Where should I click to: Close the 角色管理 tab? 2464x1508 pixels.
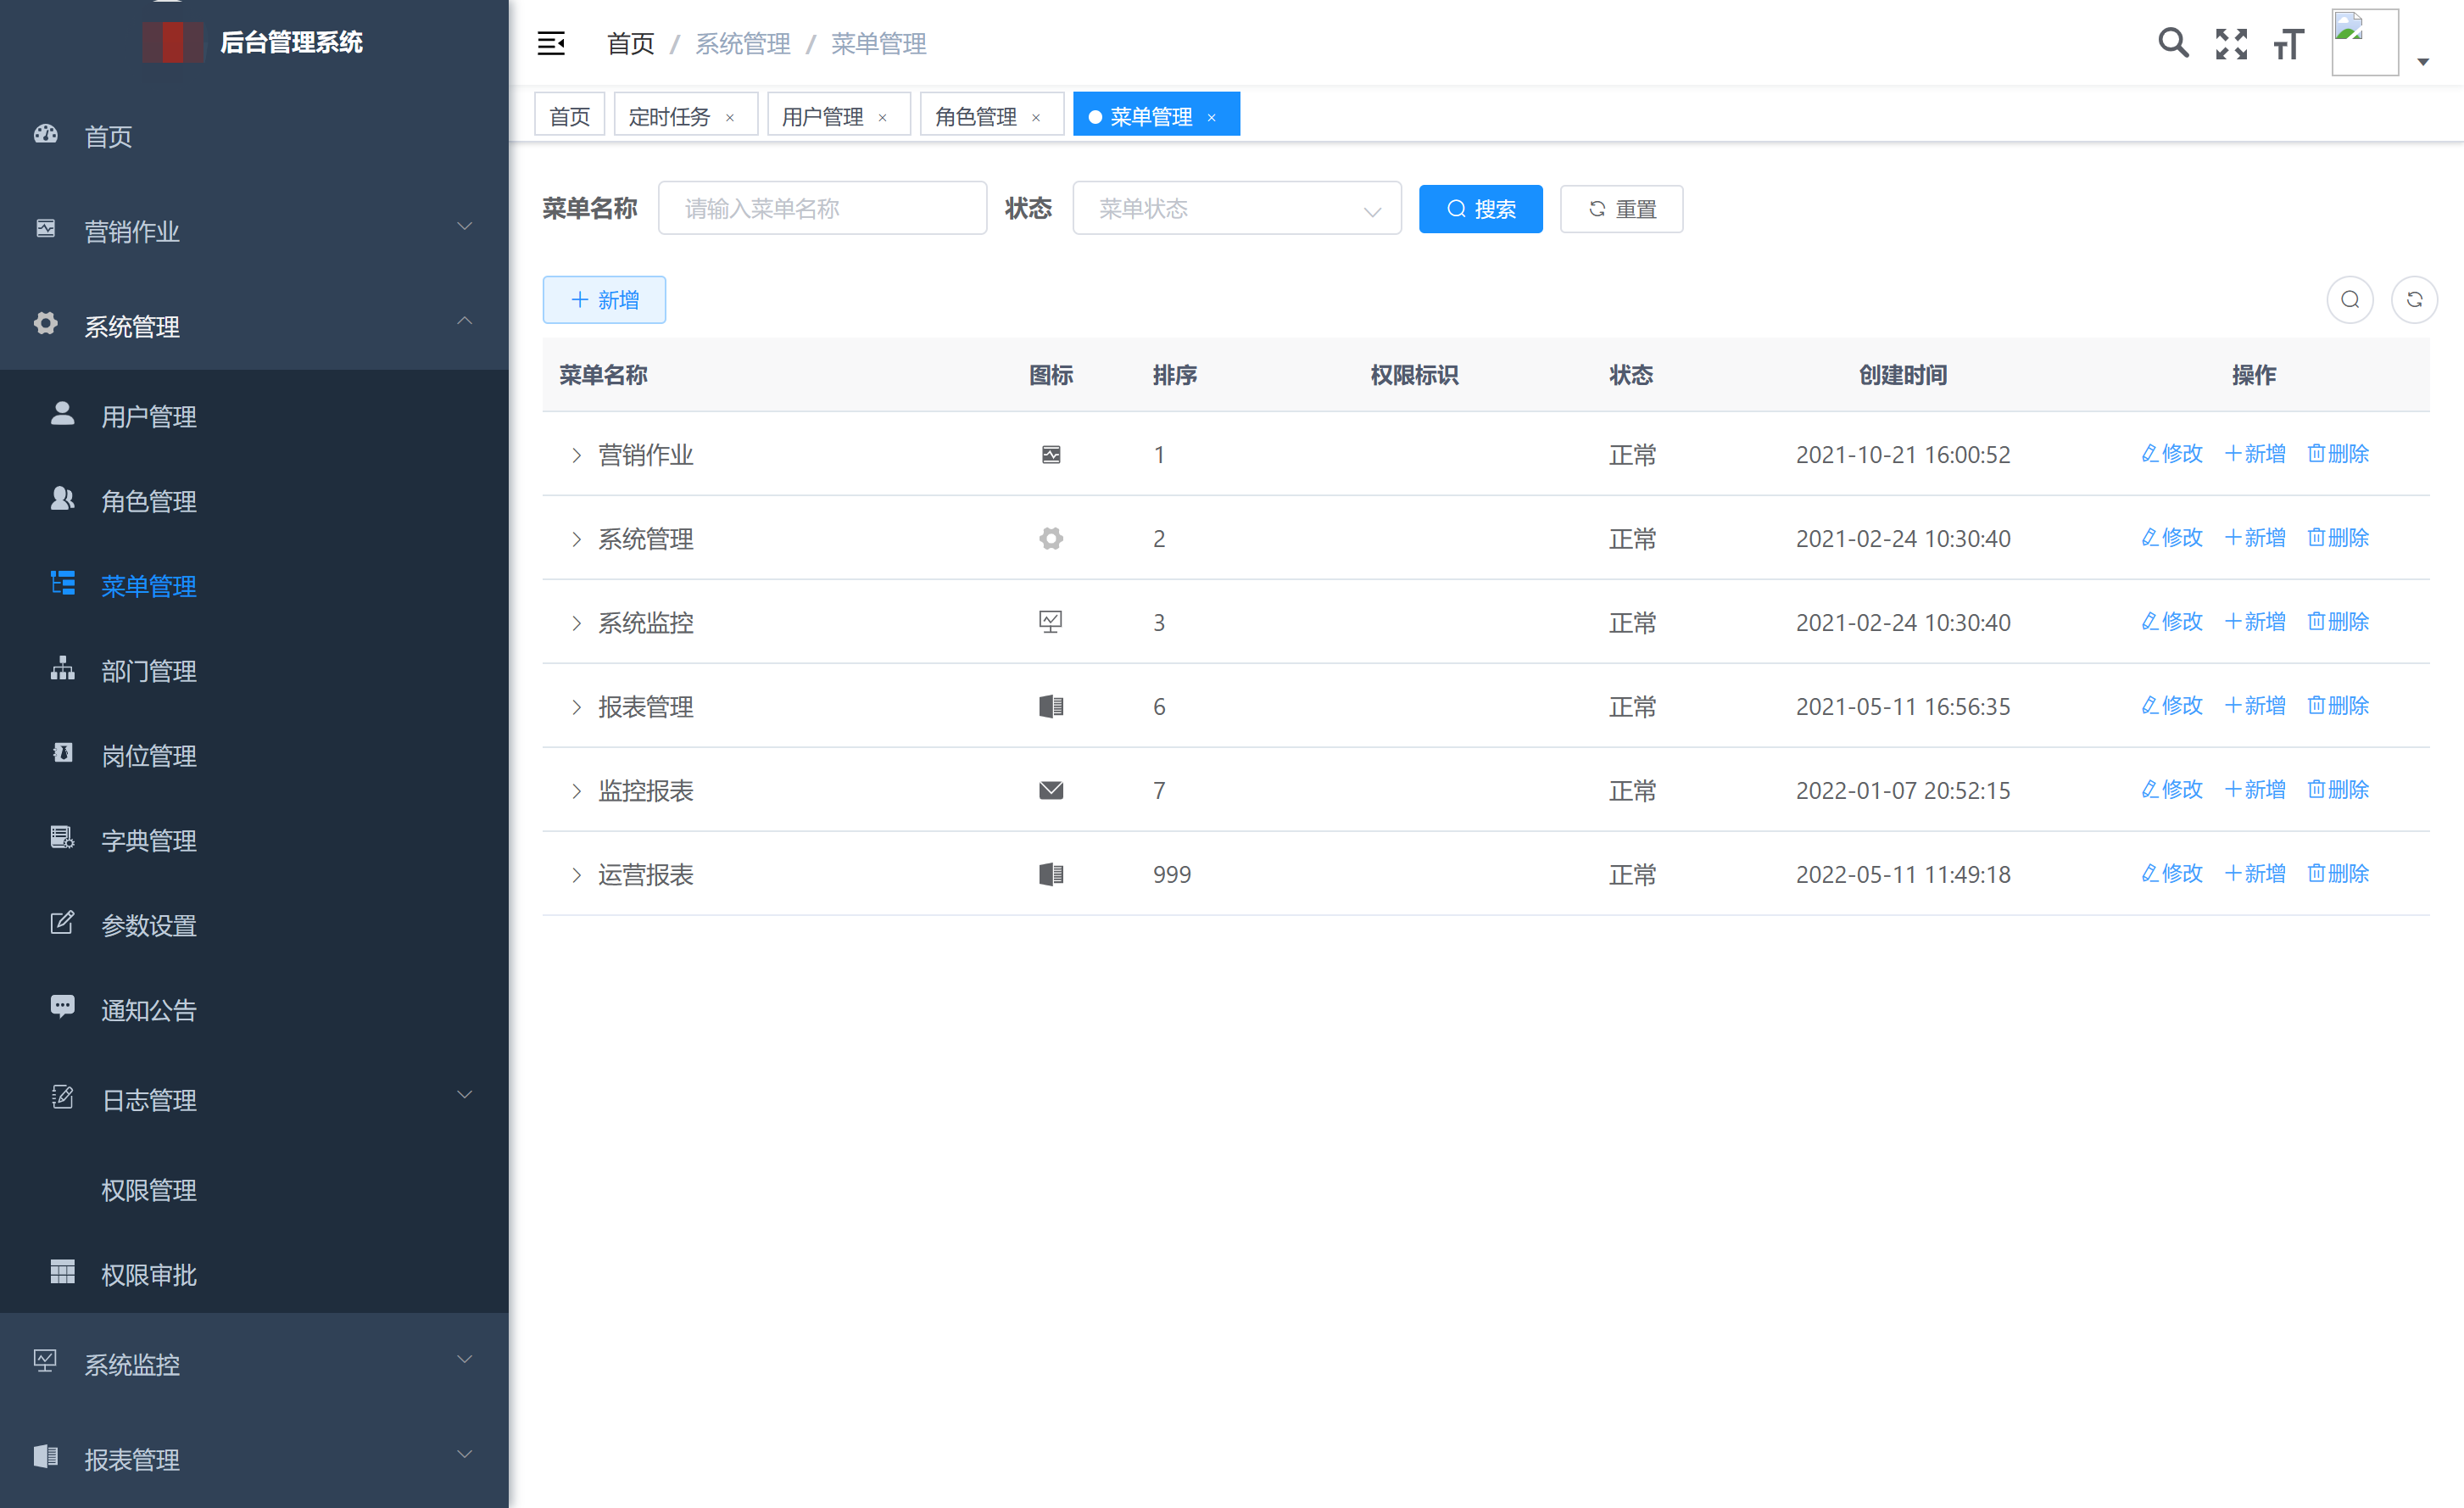point(1036,118)
